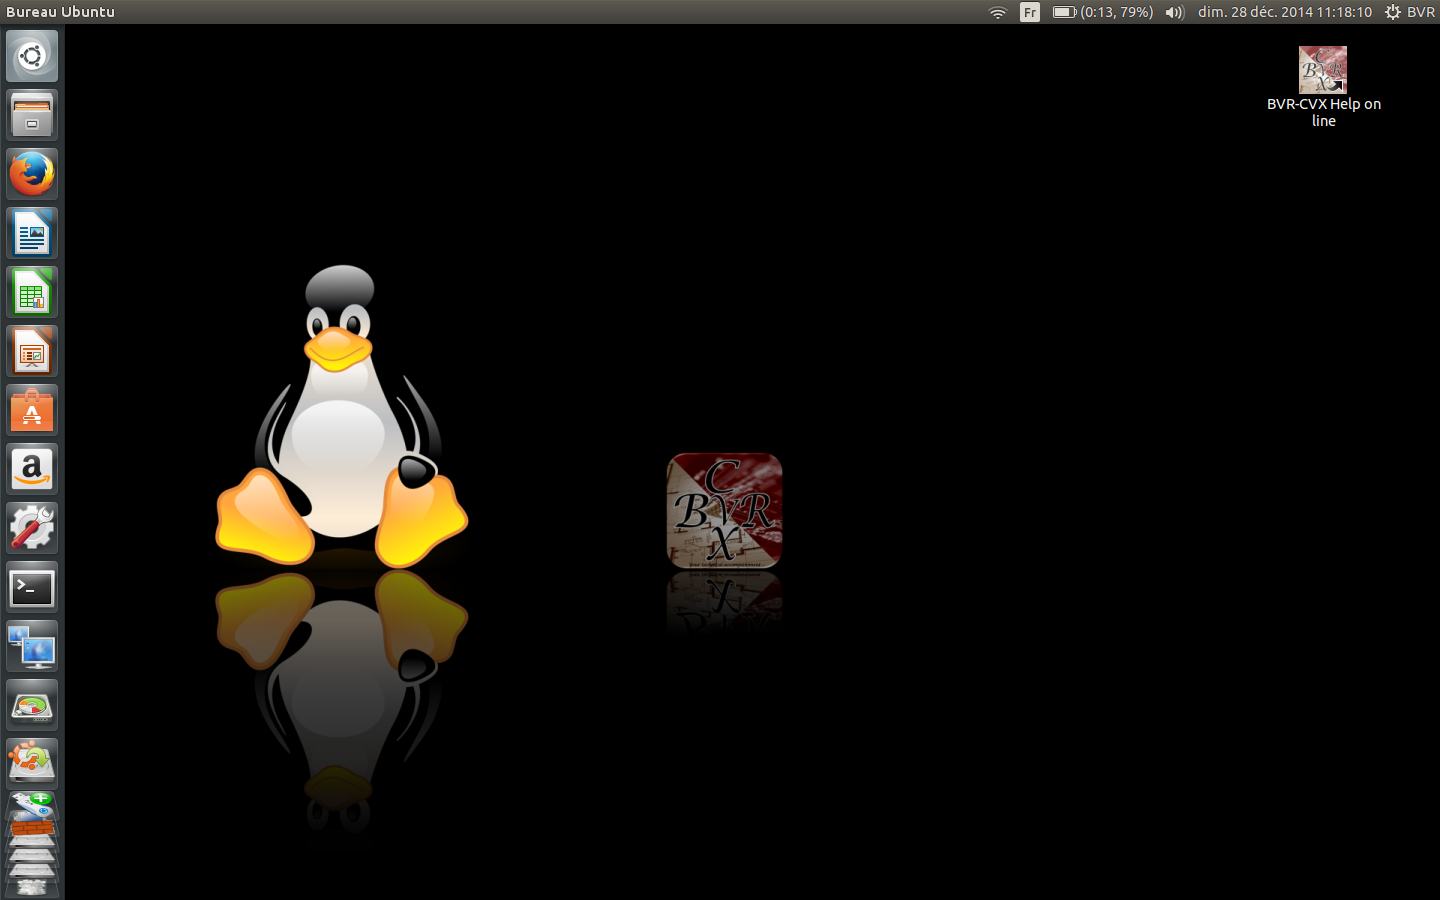The width and height of the screenshot is (1440, 900).
Task: Open System Settings wrench icon
Action: (32, 529)
